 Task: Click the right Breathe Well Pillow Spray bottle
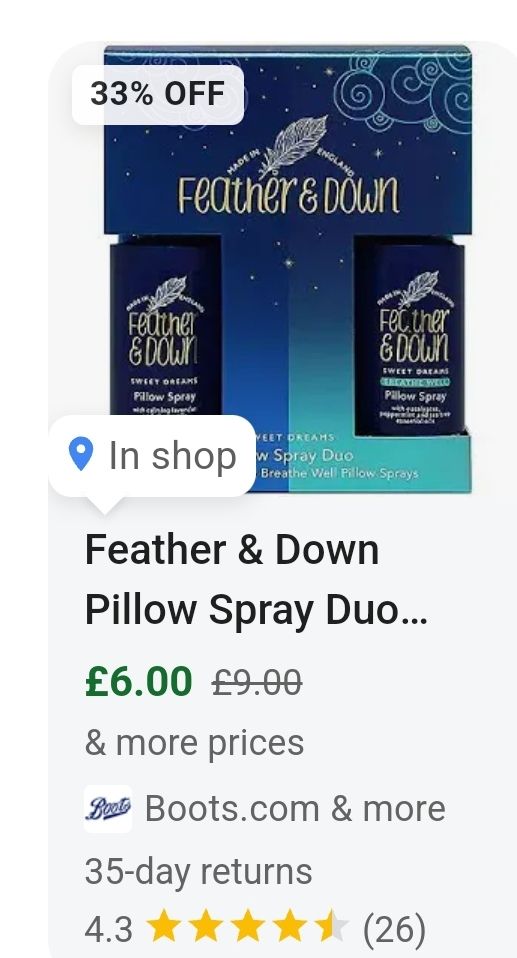pyautogui.click(x=410, y=335)
